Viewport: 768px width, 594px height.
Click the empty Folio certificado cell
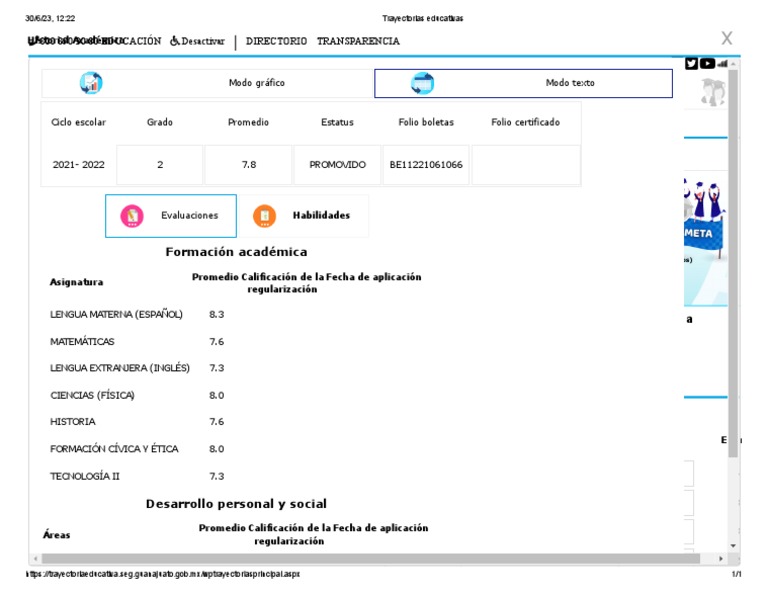[526, 165]
